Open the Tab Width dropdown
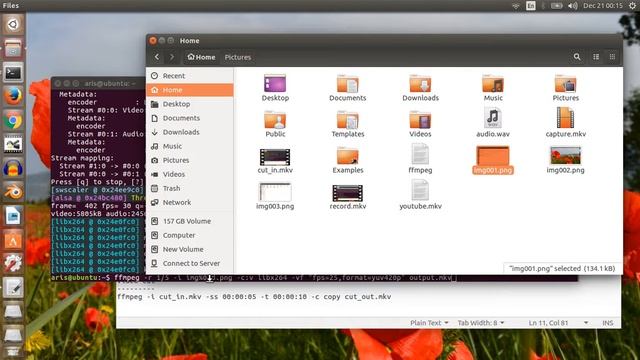This screenshot has width=640, height=360. point(480,323)
